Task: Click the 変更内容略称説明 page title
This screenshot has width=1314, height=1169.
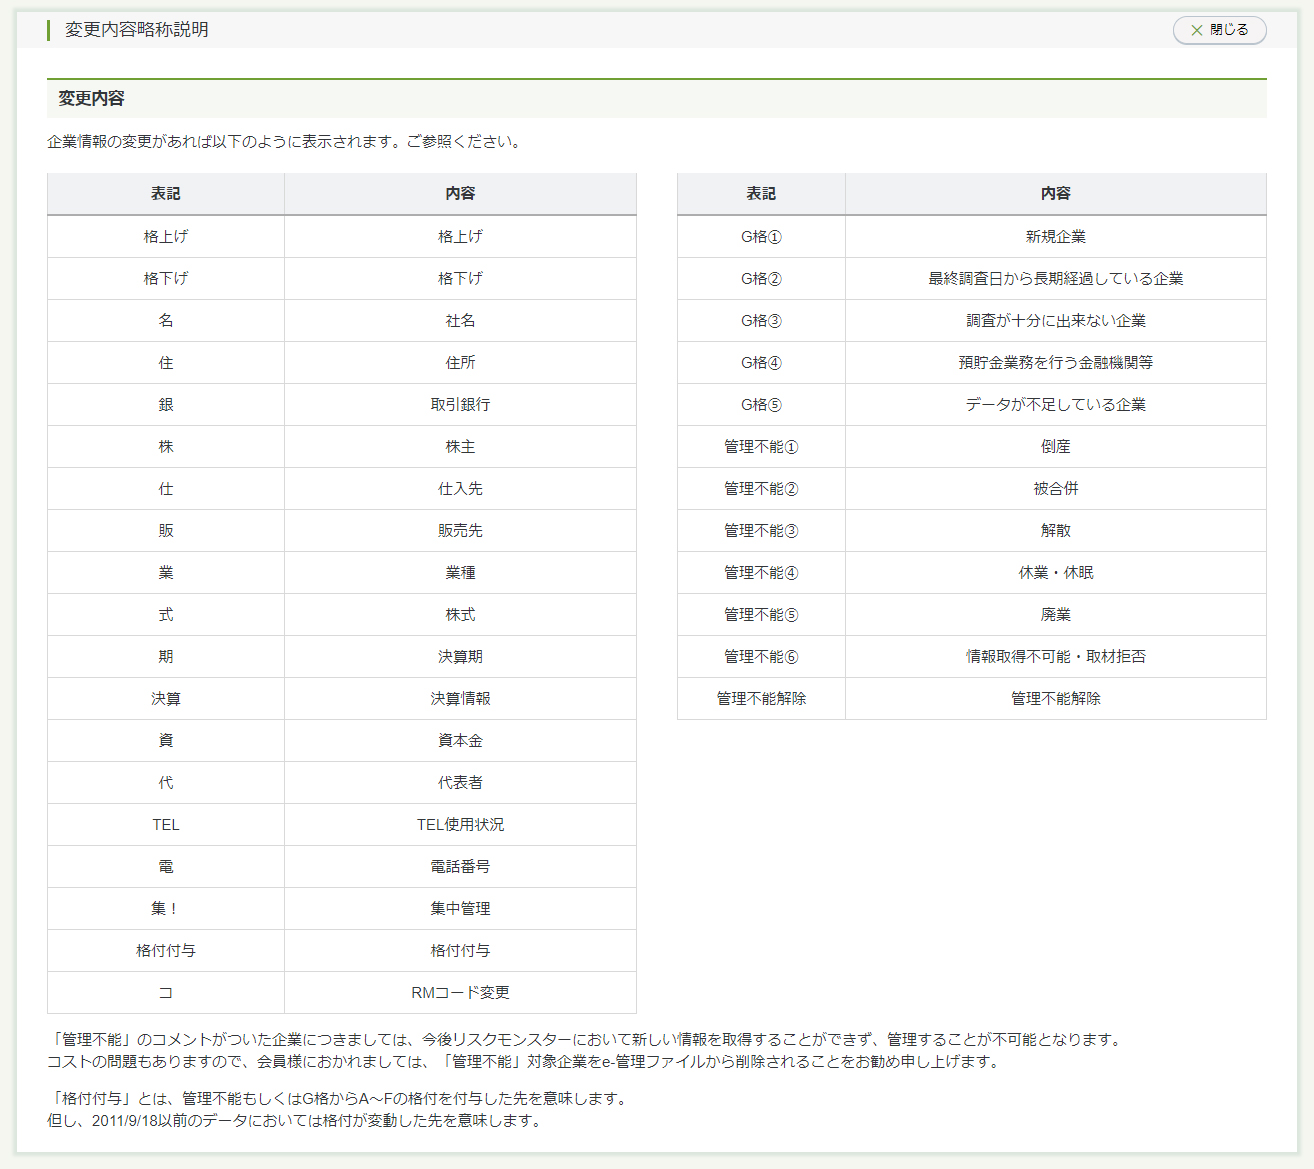Action: coord(137,30)
